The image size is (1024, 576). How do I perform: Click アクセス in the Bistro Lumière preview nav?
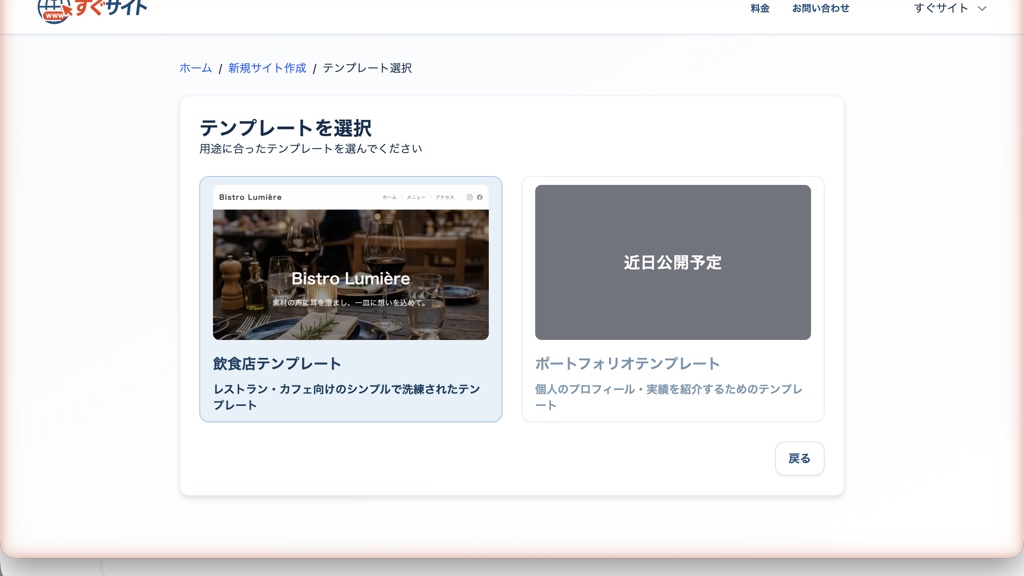tap(444, 197)
